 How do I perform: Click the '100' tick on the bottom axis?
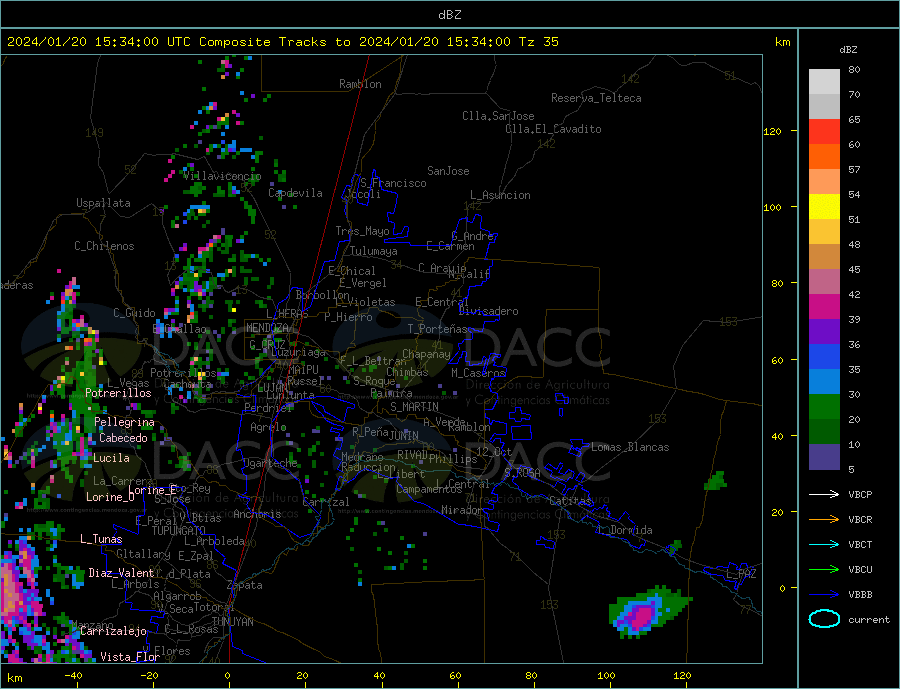[606, 676]
